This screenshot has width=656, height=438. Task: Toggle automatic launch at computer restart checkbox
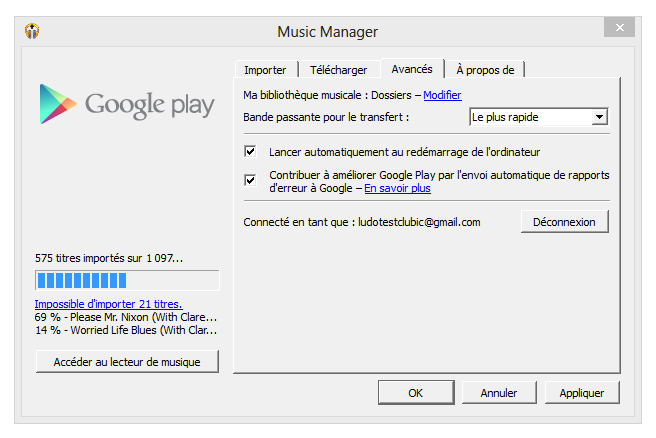pos(250,151)
